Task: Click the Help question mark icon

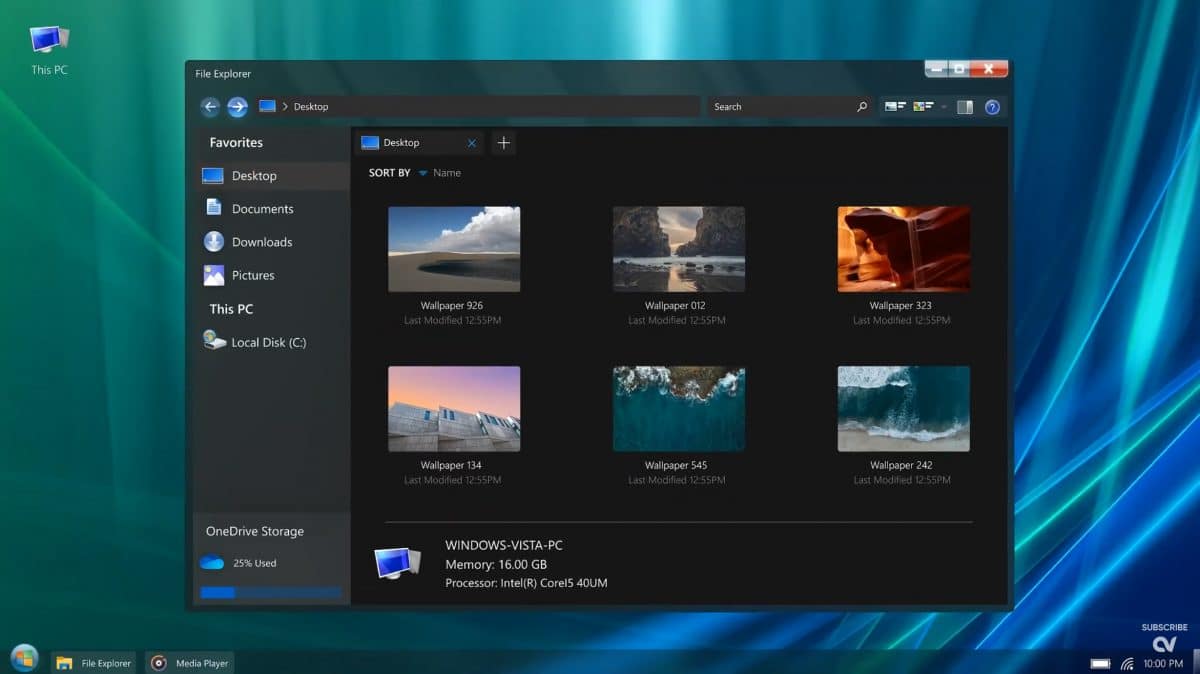Action: (x=992, y=106)
